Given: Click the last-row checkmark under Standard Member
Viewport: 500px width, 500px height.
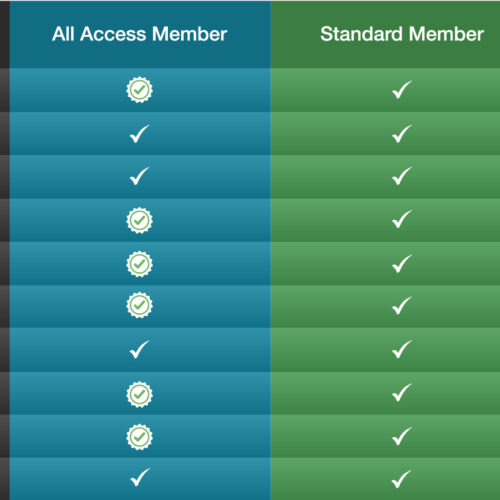Looking at the screenshot, I should coord(402,479).
